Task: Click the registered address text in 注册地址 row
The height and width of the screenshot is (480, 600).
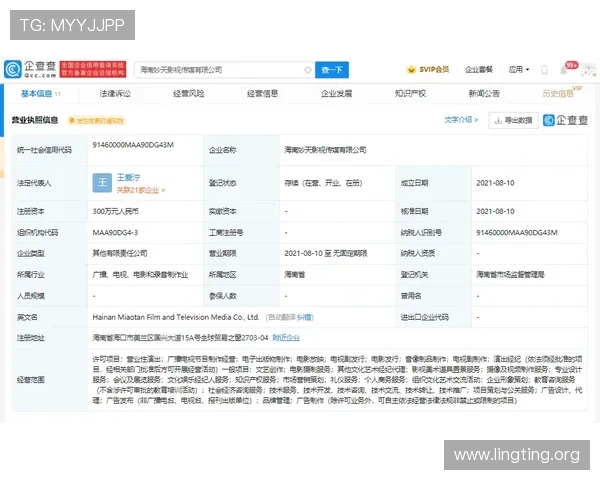Action: (x=180, y=338)
